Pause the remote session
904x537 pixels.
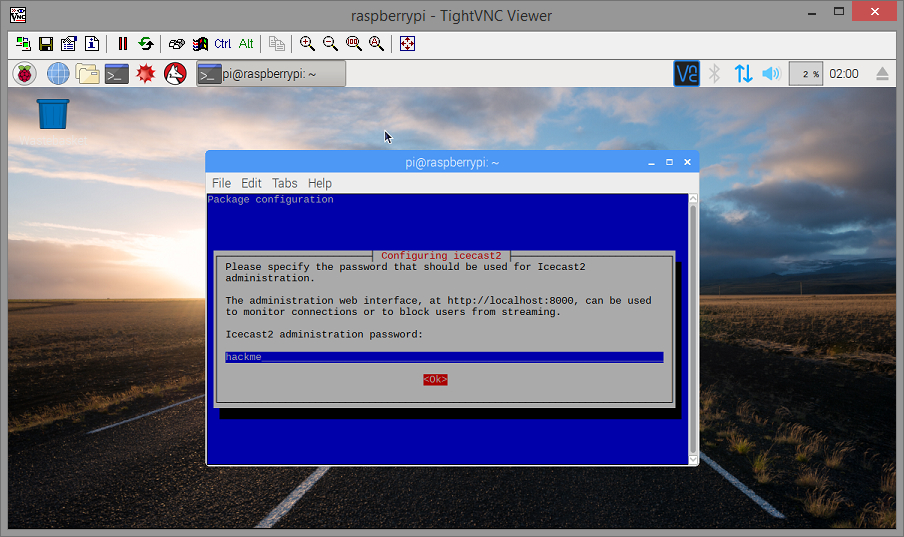pos(123,44)
